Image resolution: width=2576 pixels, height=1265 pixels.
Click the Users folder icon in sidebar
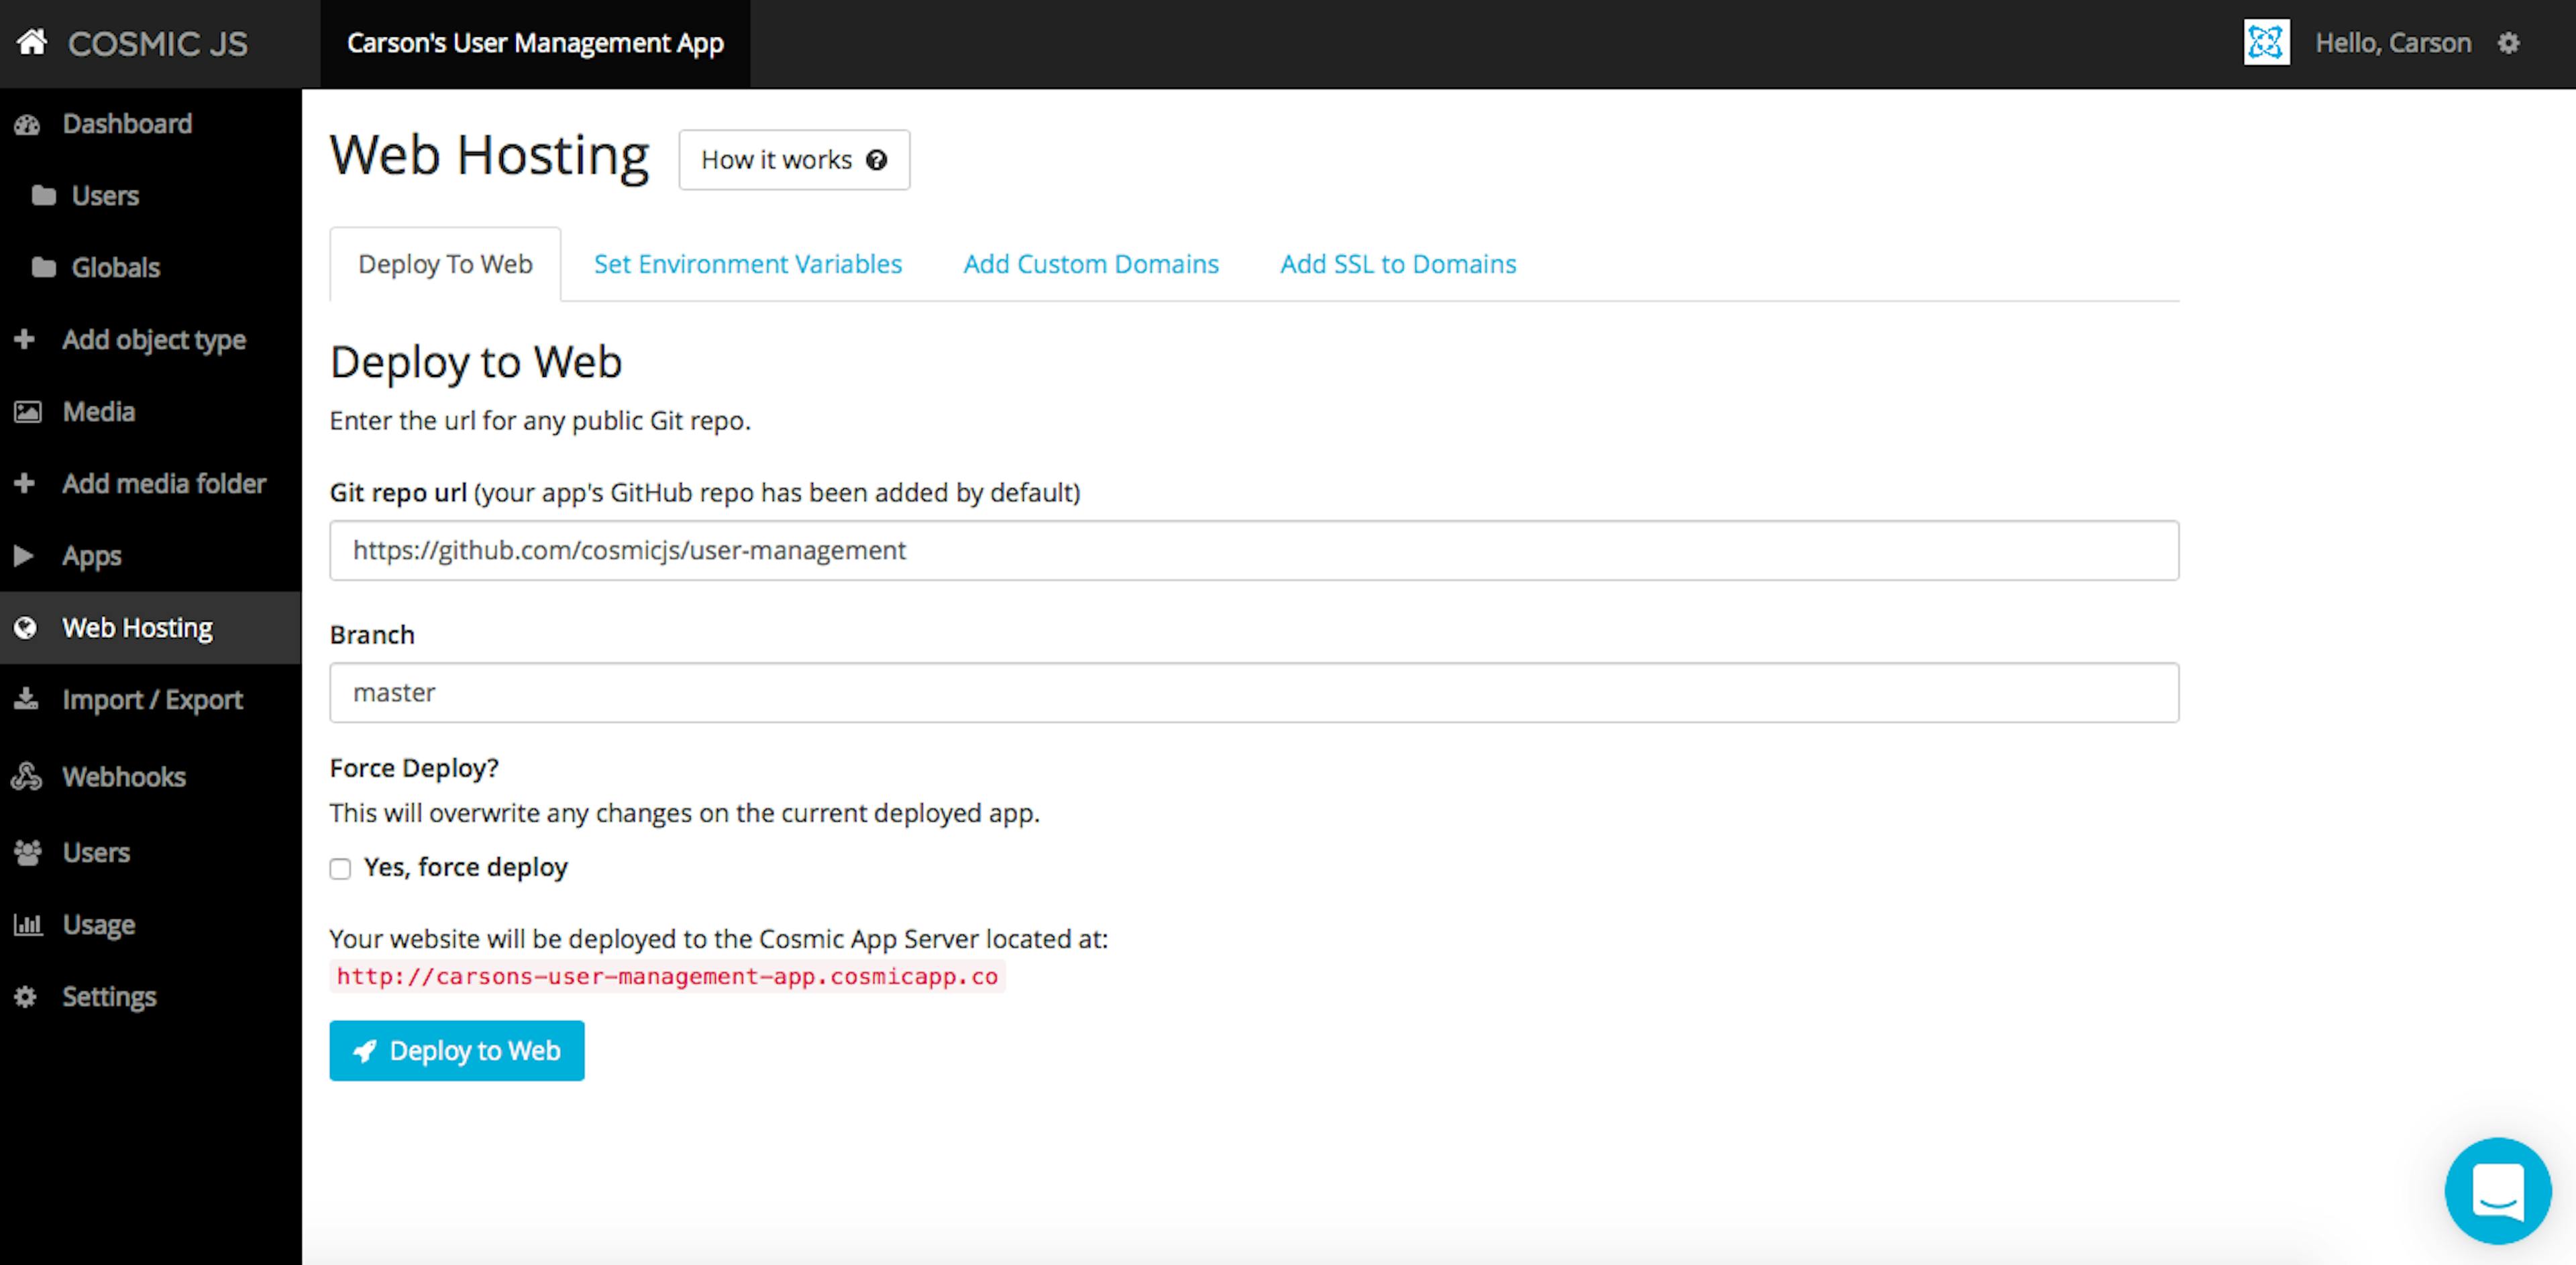click(44, 195)
